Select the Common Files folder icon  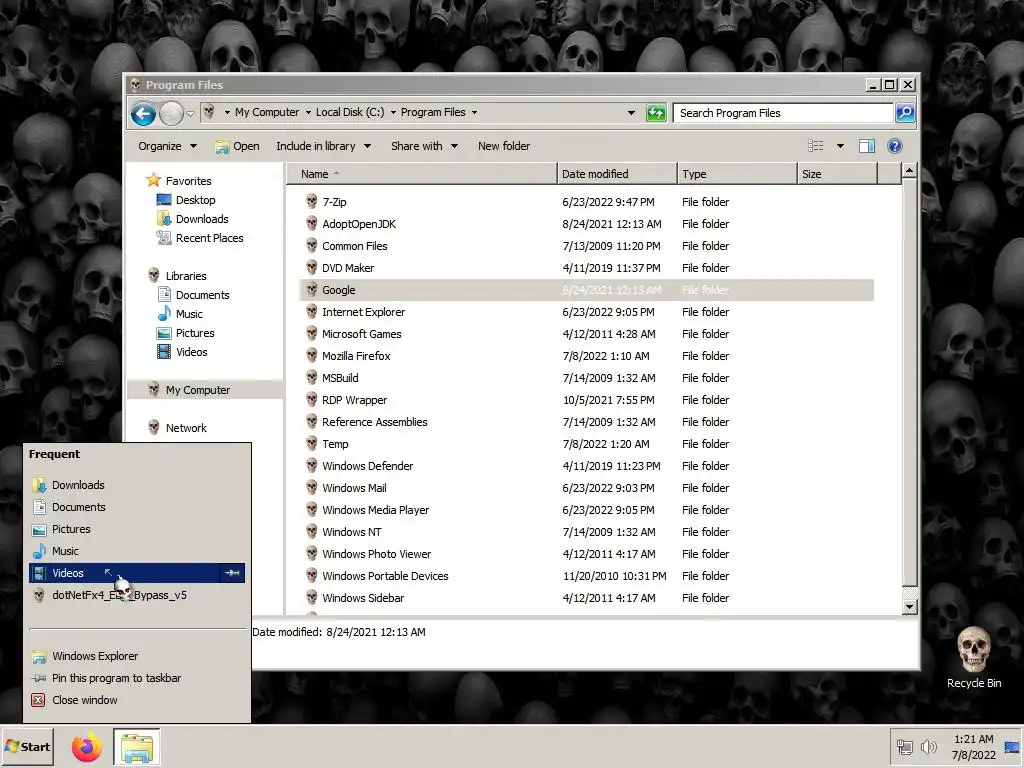[312, 246]
